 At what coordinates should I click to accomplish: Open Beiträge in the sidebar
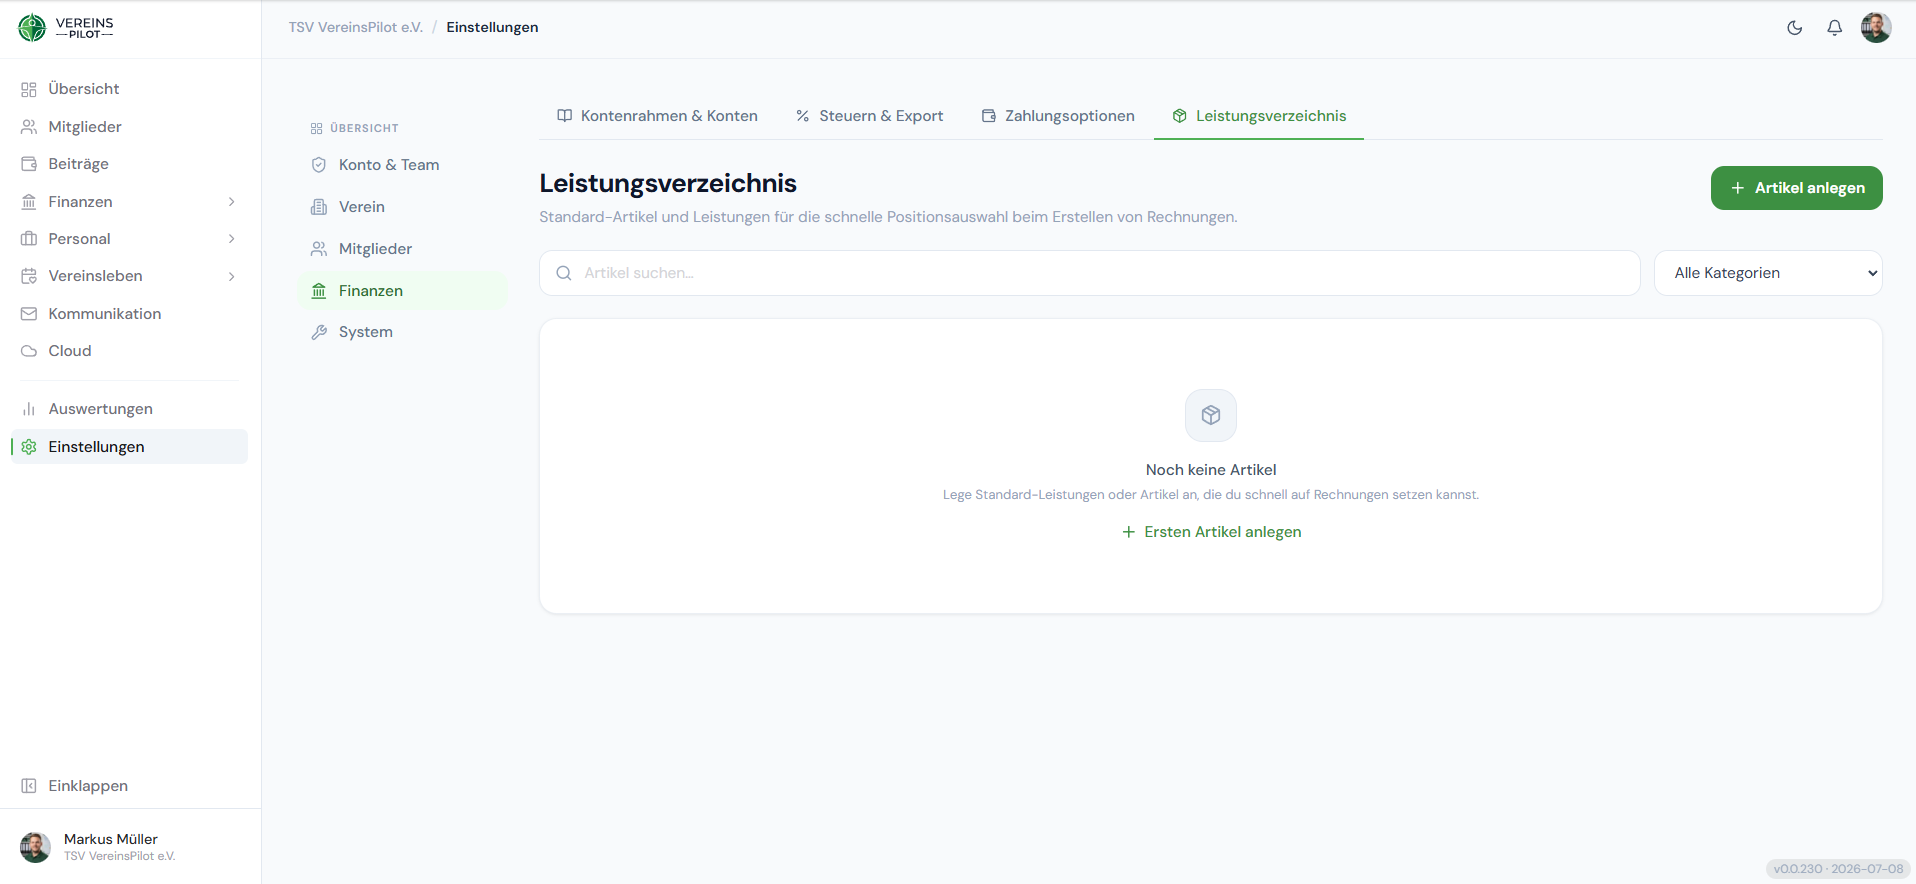[x=129, y=164]
